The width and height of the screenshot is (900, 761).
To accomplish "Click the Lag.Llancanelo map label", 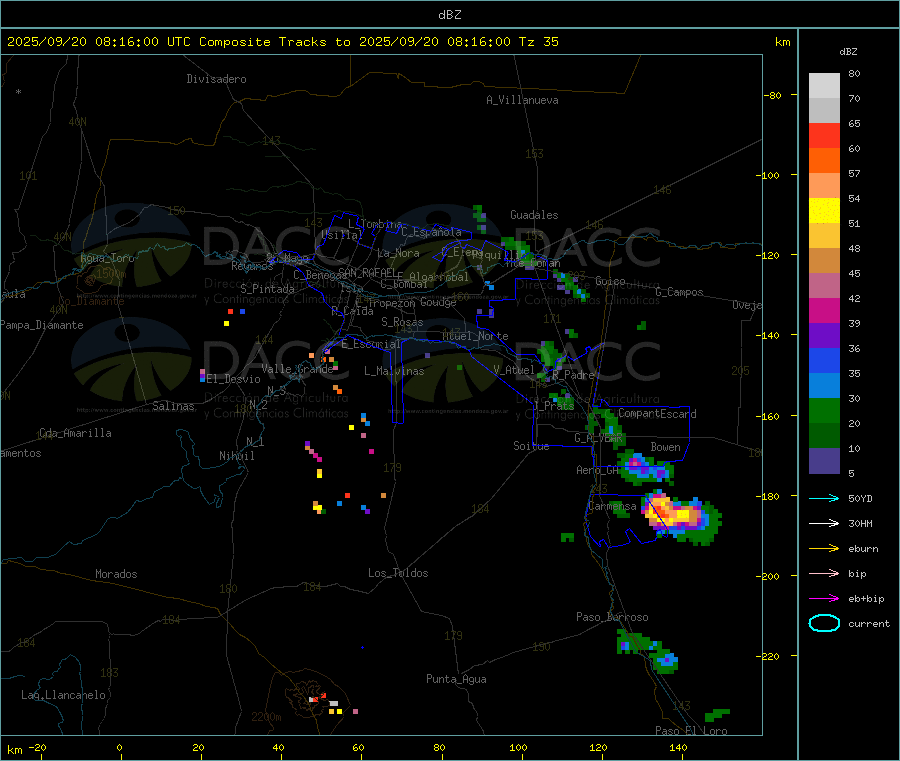I will click(63, 695).
